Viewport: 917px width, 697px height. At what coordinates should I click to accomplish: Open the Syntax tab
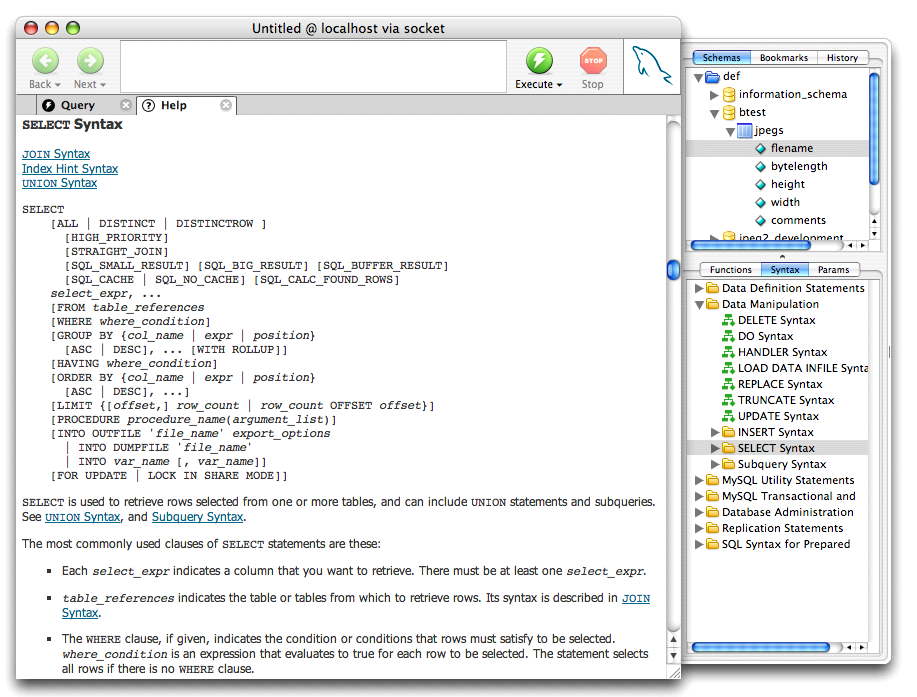[785, 270]
